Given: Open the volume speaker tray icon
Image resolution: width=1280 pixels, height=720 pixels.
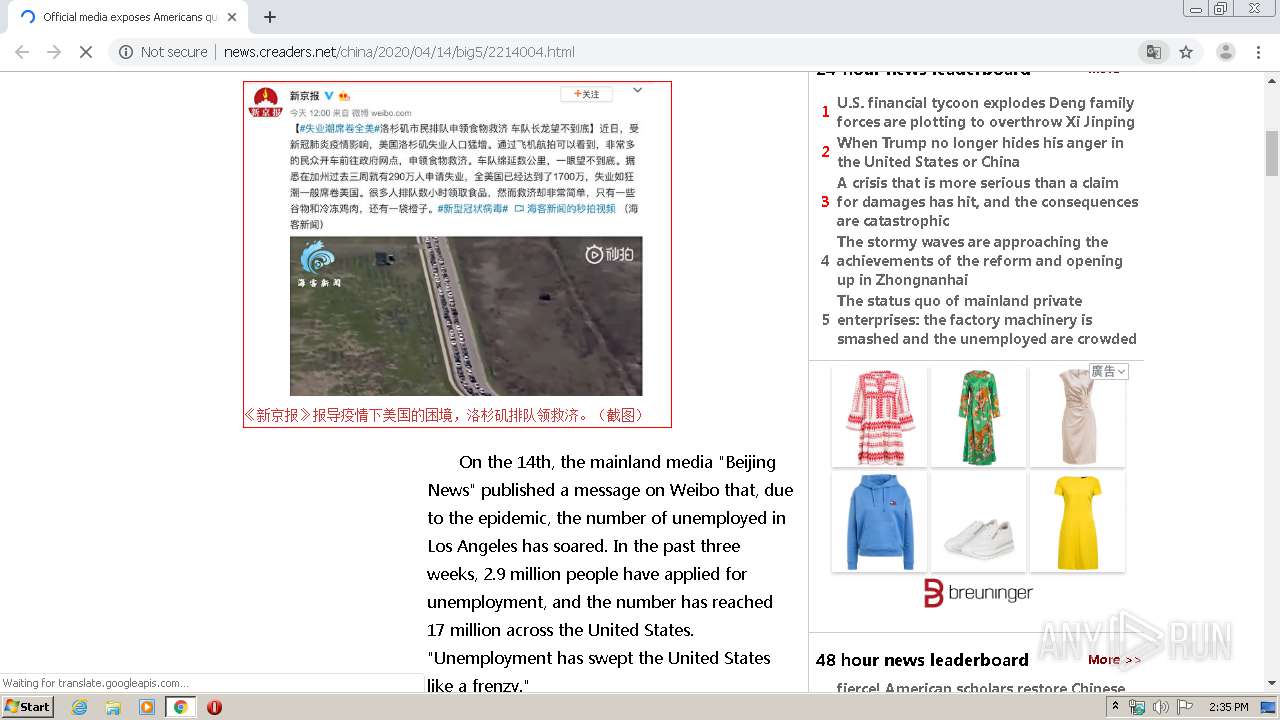Looking at the screenshot, I should pos(1160,707).
